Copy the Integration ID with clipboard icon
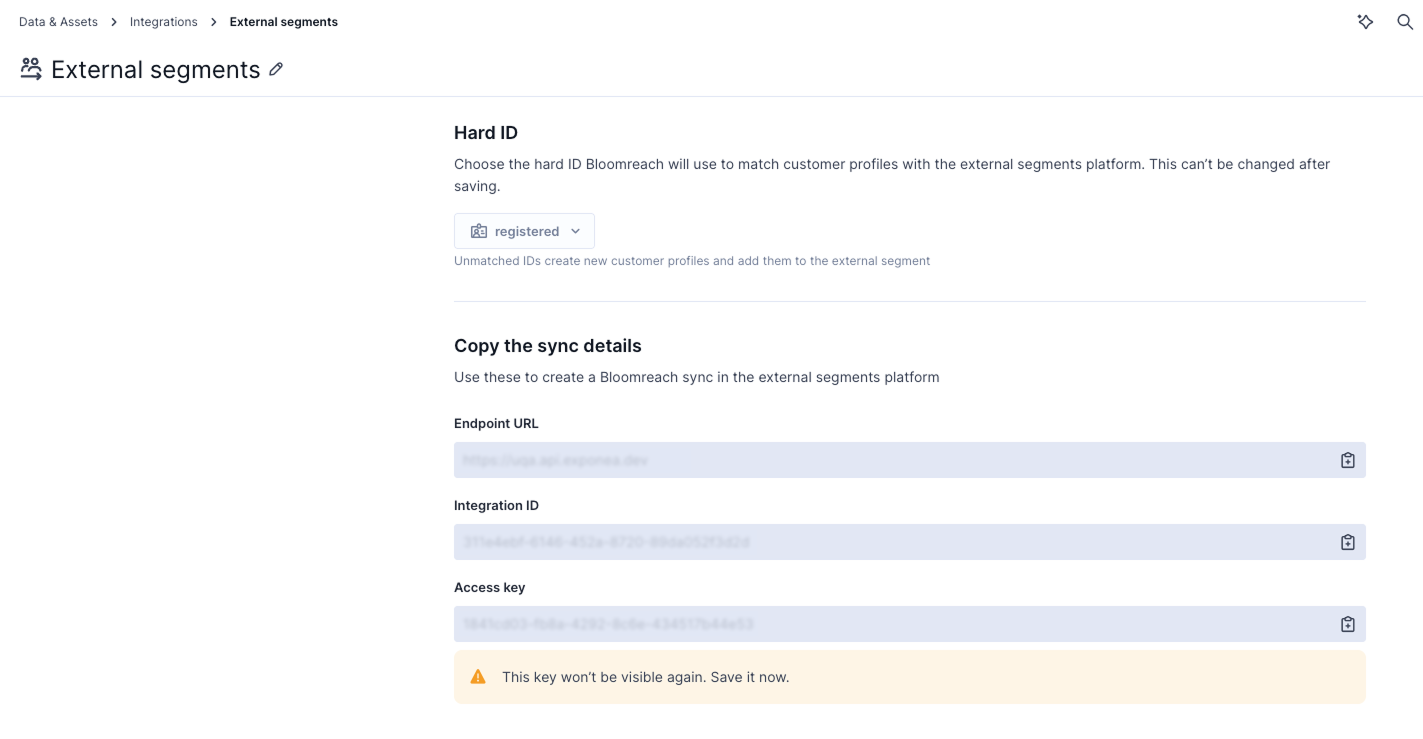The width and height of the screenshot is (1423, 739). coord(1348,542)
